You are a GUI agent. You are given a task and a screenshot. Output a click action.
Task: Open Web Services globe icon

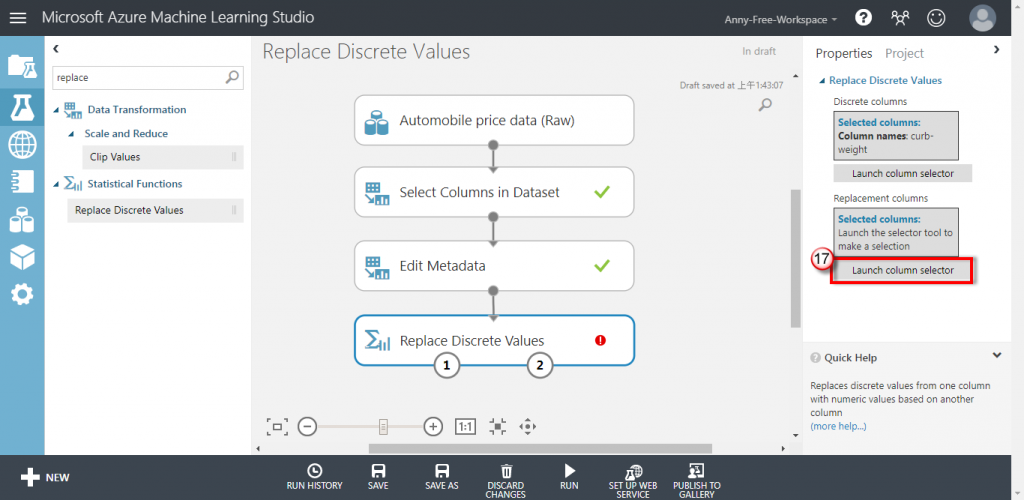point(22,145)
